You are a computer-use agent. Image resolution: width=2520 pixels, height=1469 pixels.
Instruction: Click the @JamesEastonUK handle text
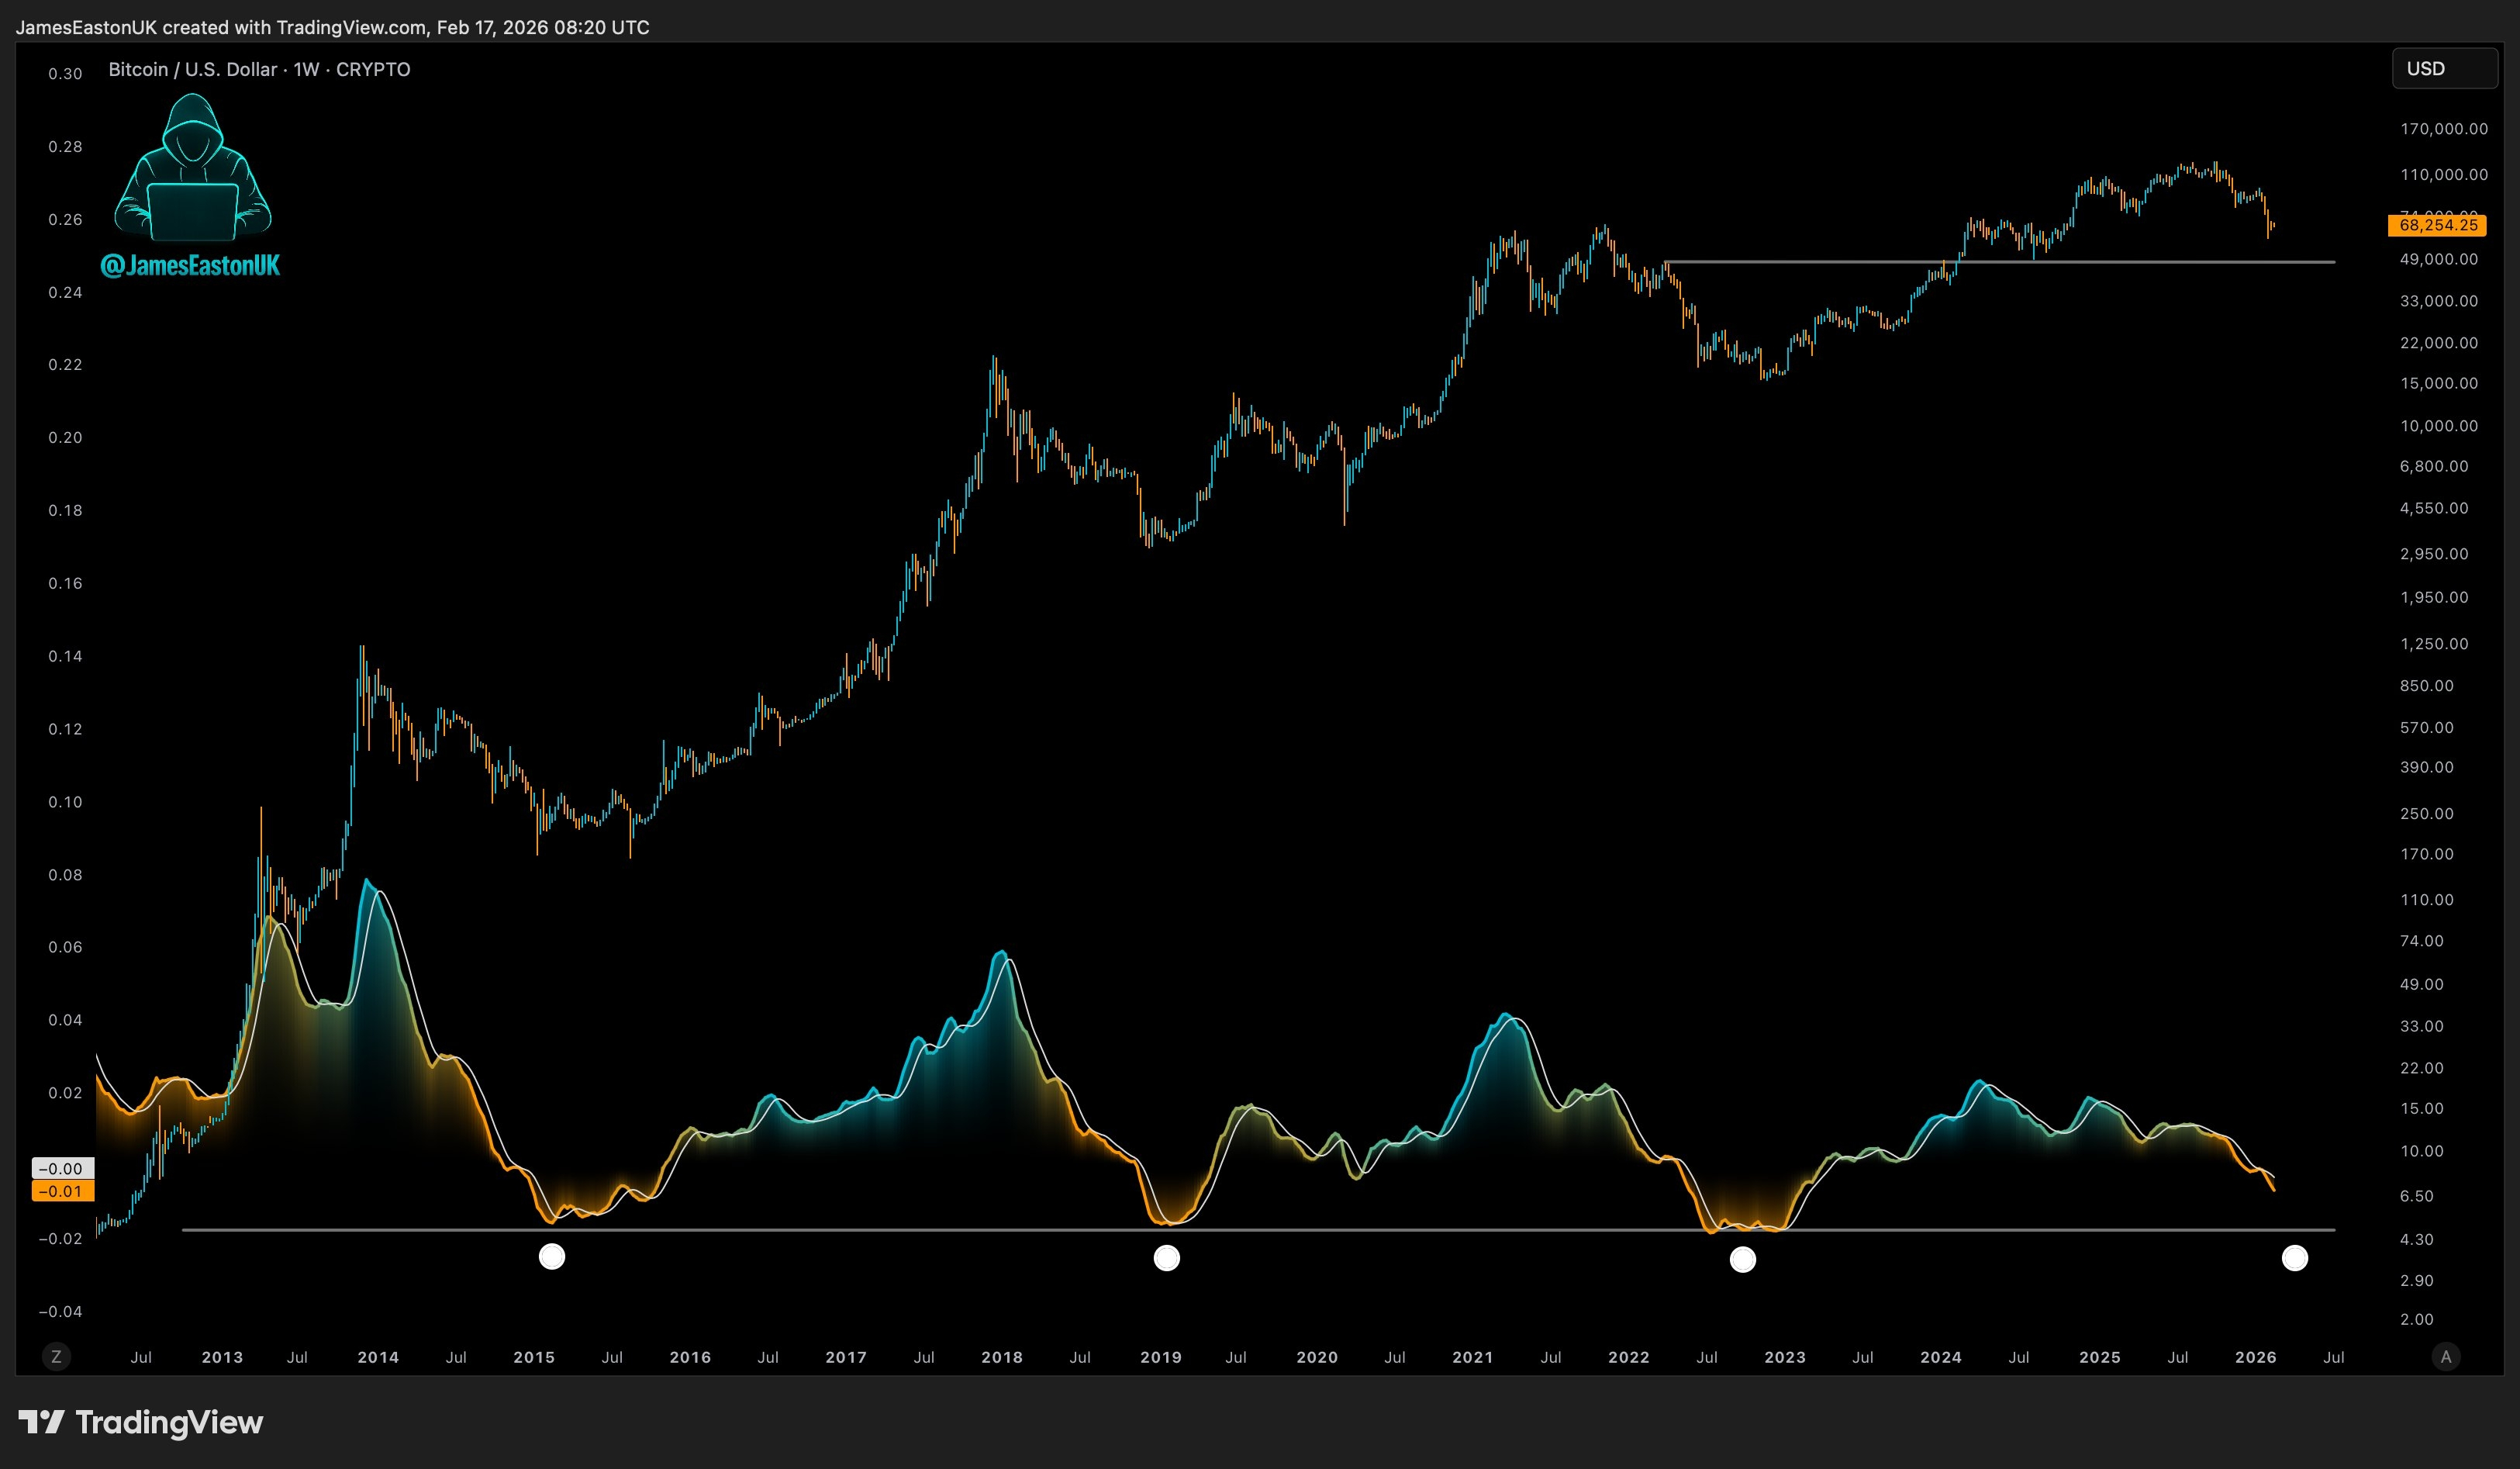click(x=190, y=265)
